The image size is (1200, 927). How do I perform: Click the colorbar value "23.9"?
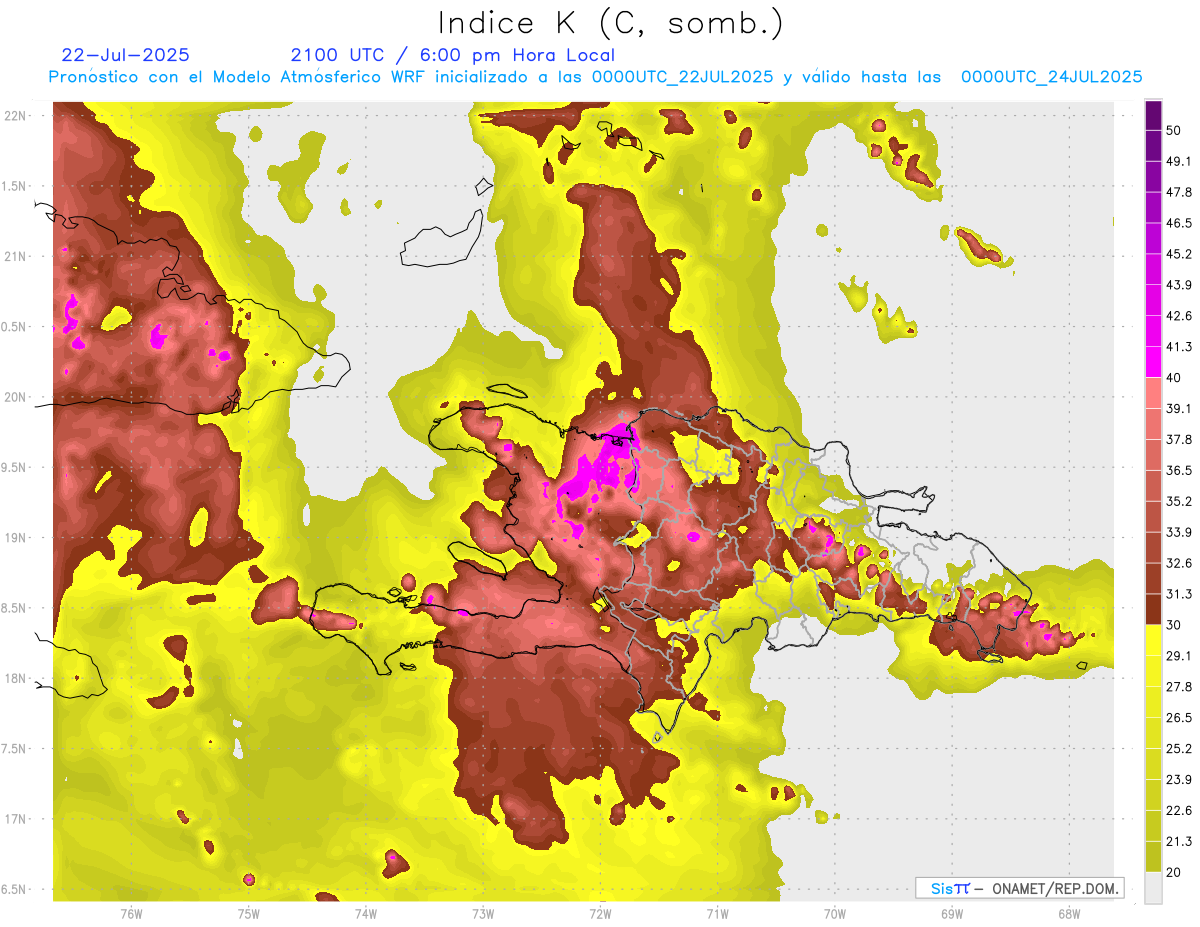point(1179,780)
